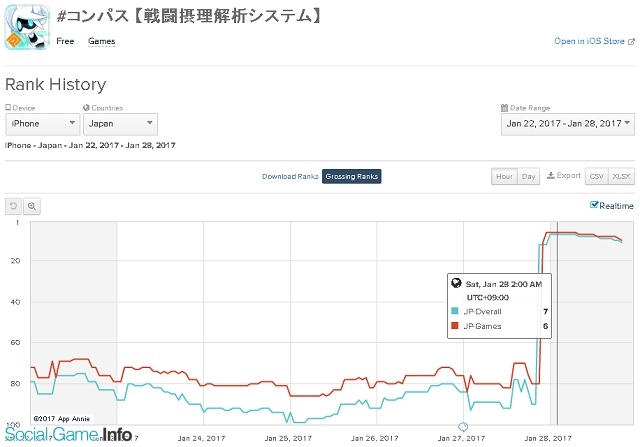Switch granularity to Day
The image size is (640, 447).
click(x=528, y=176)
